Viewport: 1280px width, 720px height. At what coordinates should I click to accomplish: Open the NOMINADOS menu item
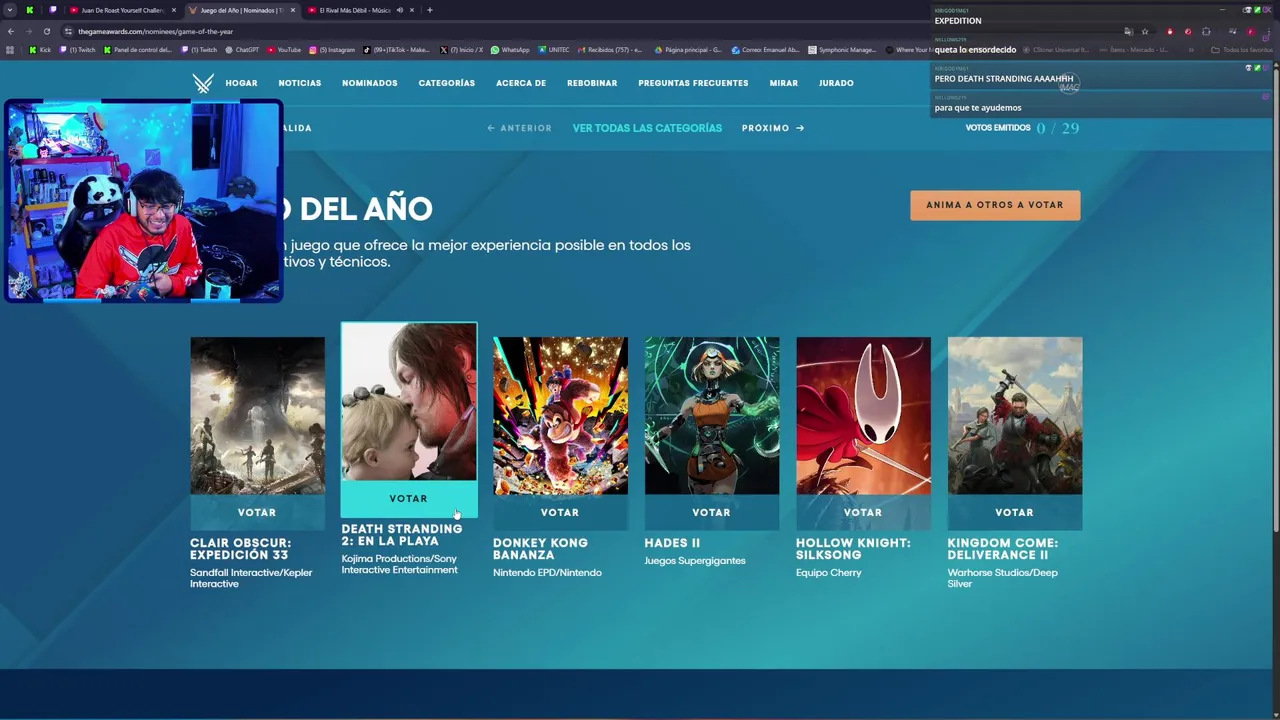(x=370, y=83)
